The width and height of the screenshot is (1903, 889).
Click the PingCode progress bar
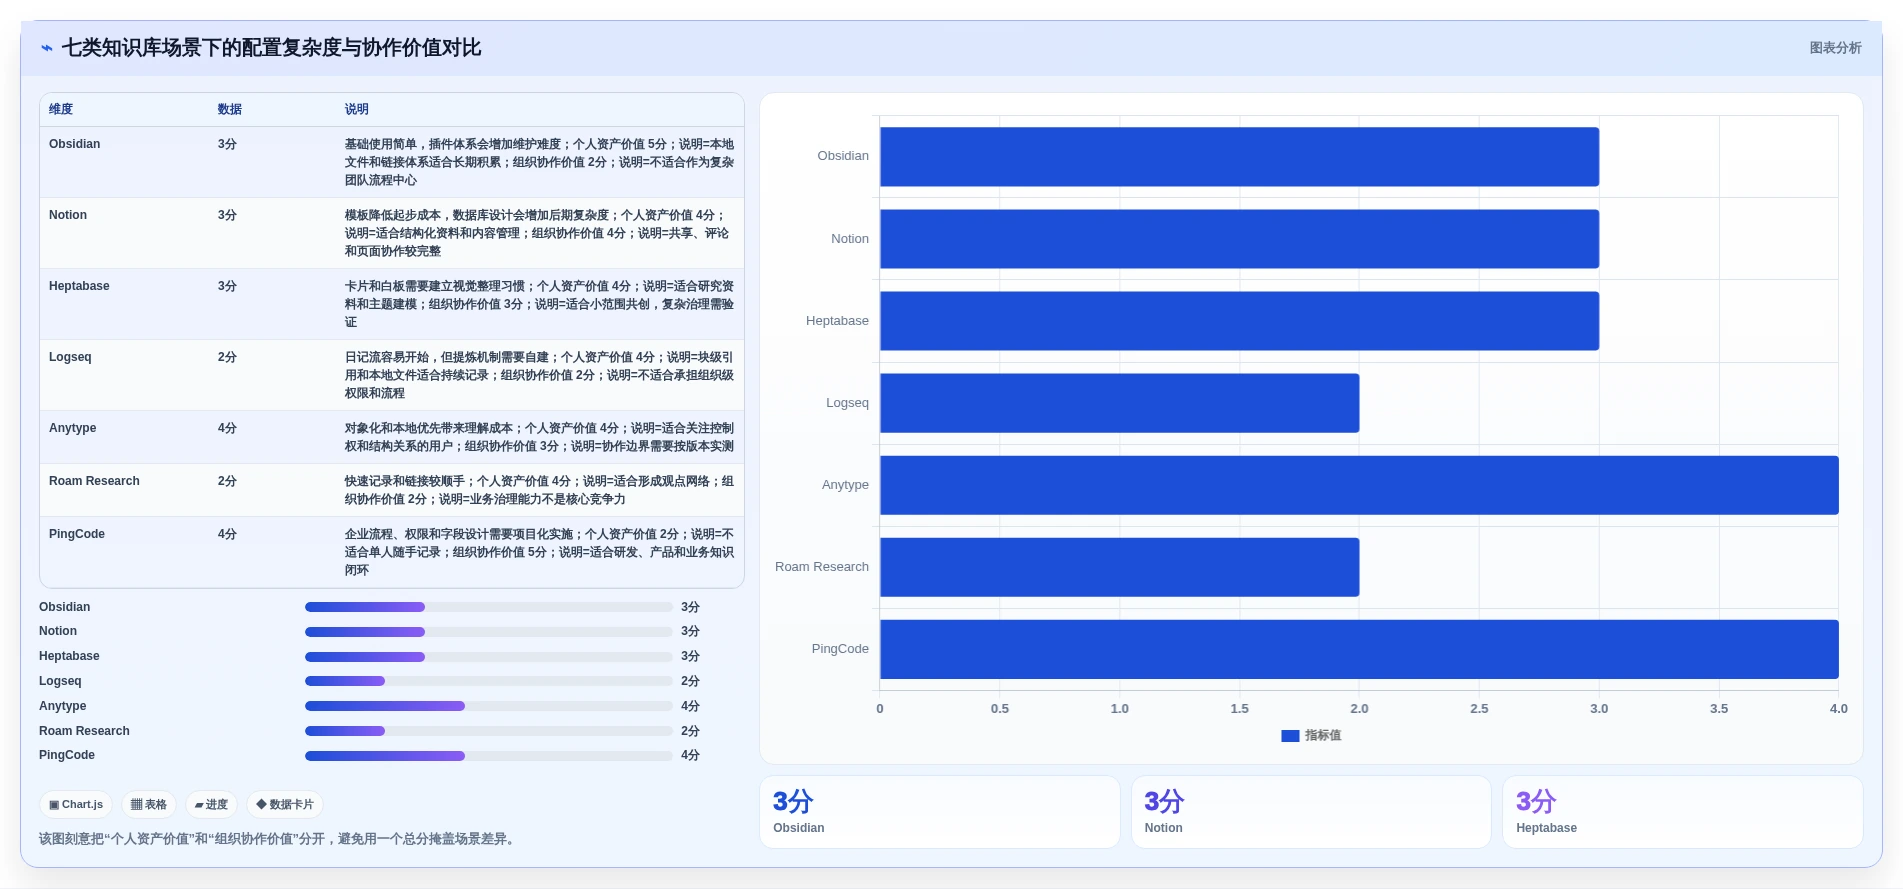point(488,756)
